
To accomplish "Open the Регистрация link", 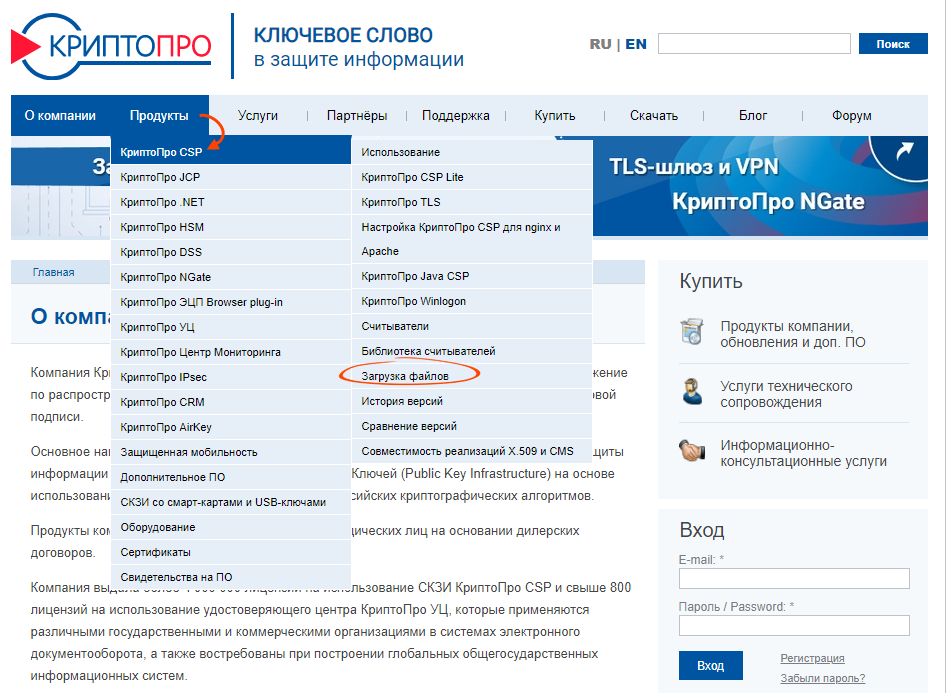I will pos(812,659).
